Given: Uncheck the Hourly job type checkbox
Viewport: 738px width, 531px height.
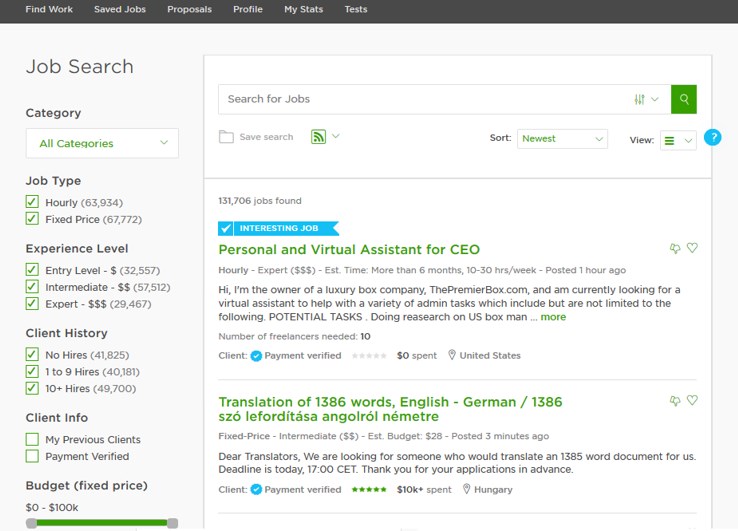Looking at the screenshot, I should coord(32,202).
